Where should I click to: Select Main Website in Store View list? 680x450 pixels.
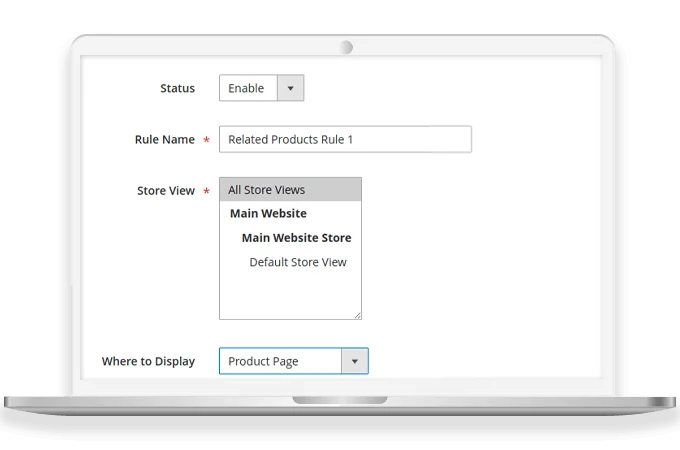pos(268,214)
